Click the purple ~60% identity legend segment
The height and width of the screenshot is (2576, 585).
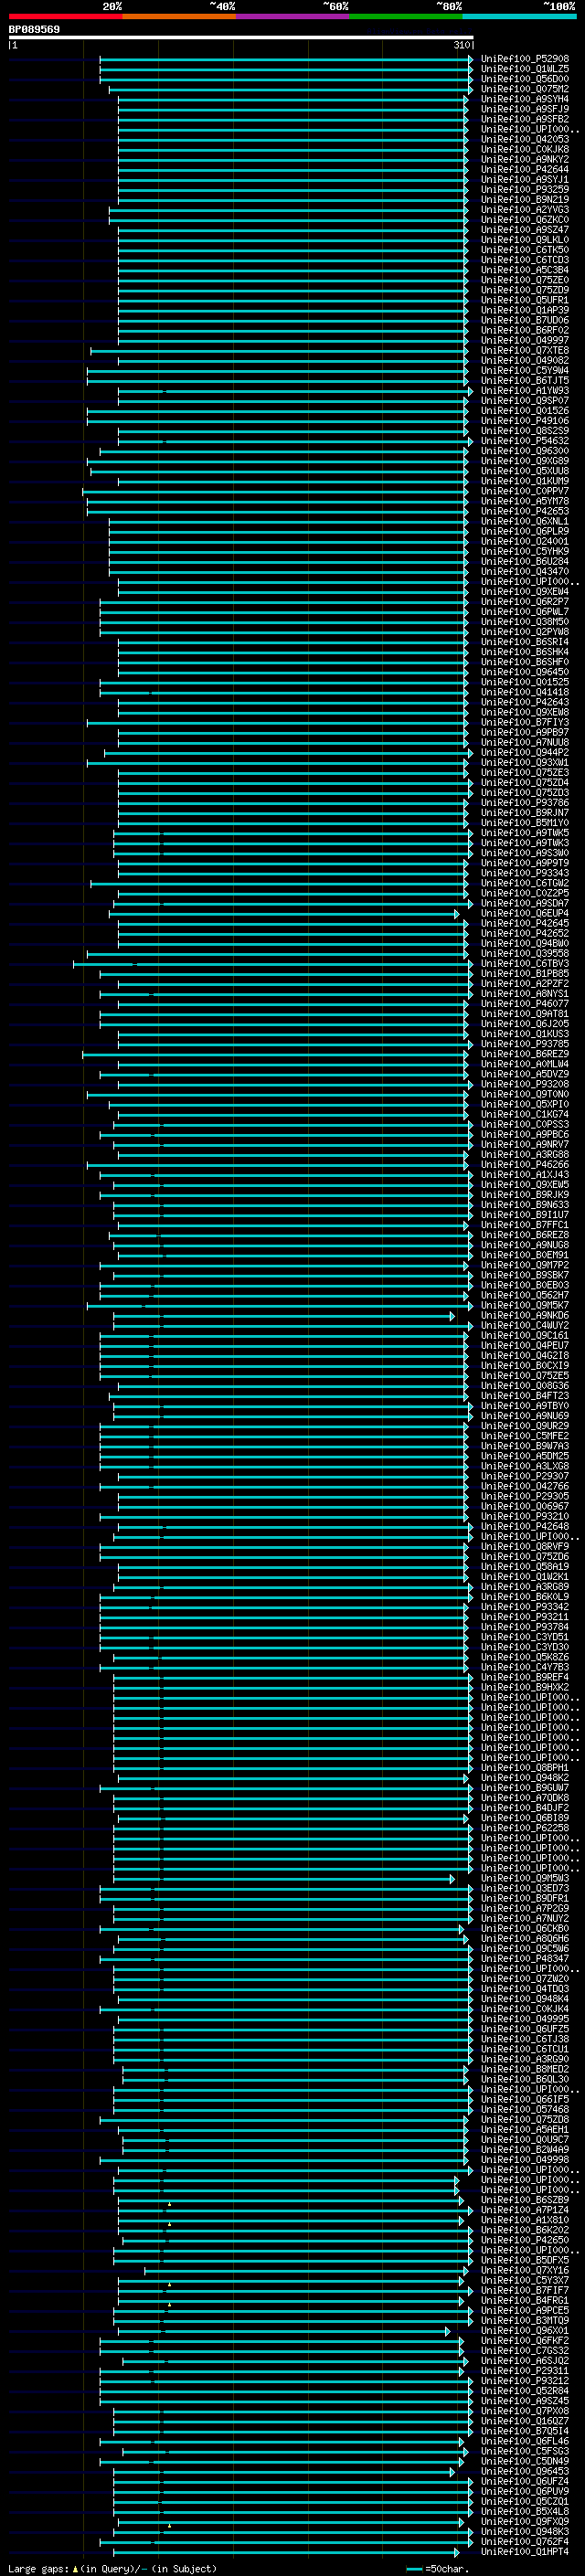pos(292,16)
